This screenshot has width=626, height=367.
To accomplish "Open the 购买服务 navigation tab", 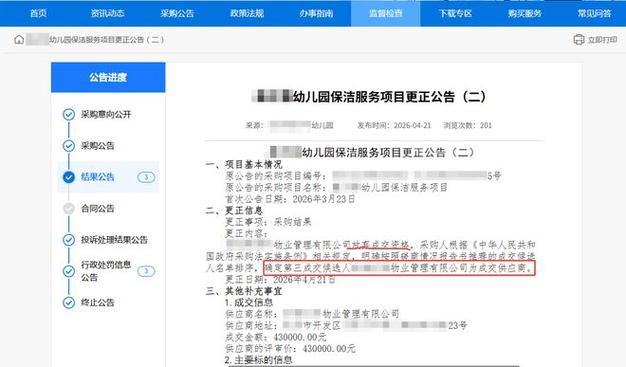I will pos(525,13).
